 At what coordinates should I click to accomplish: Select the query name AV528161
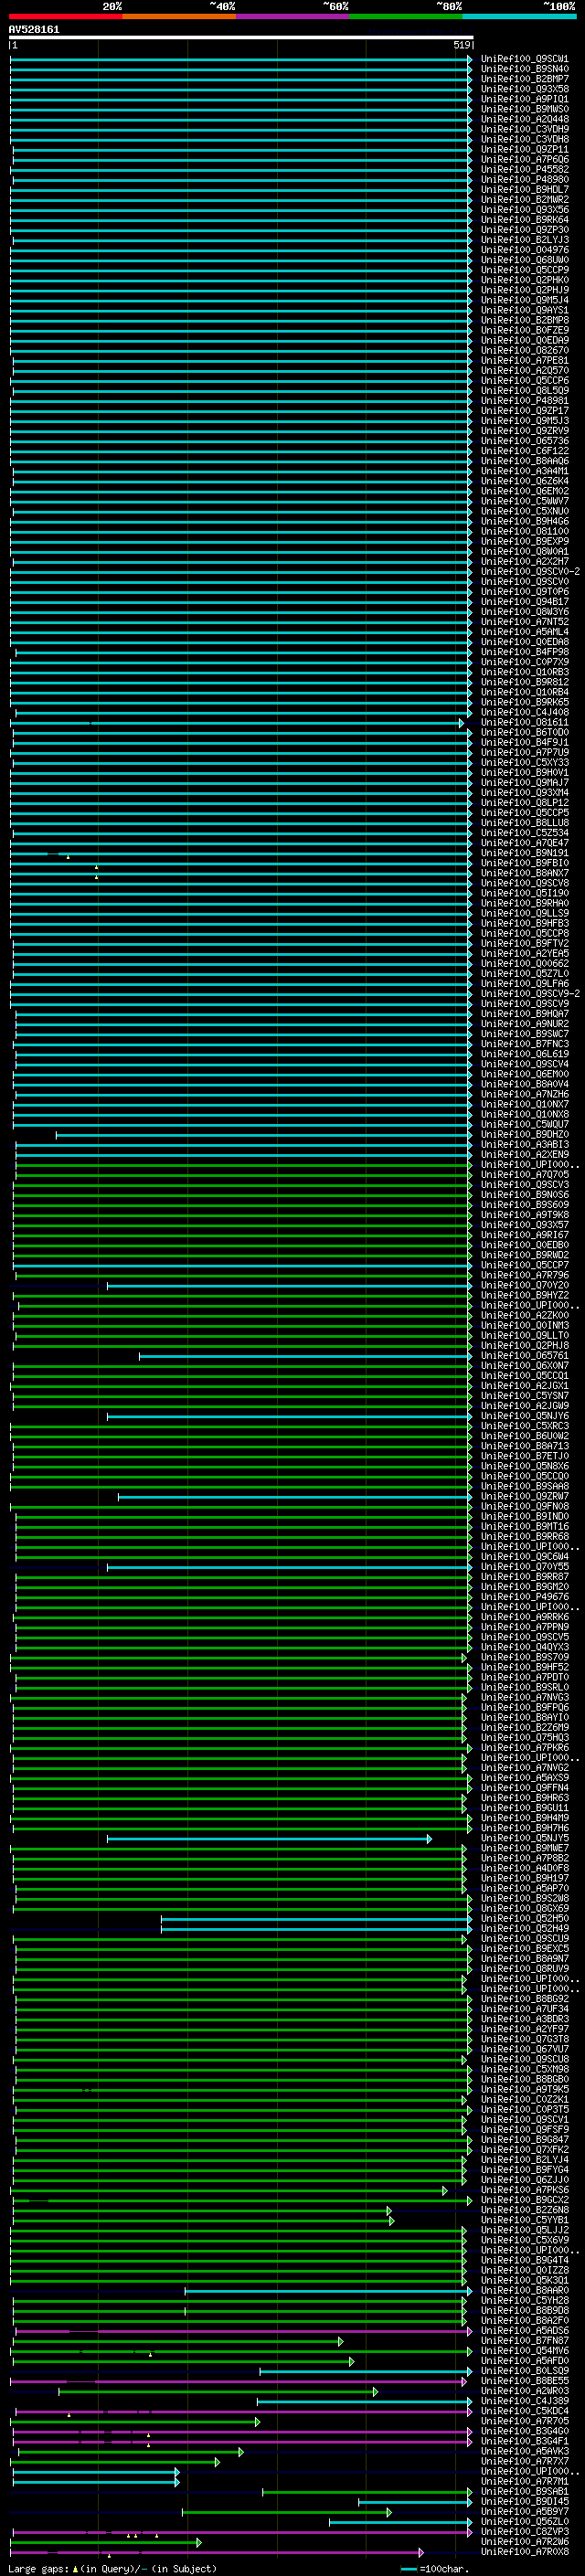34,29
